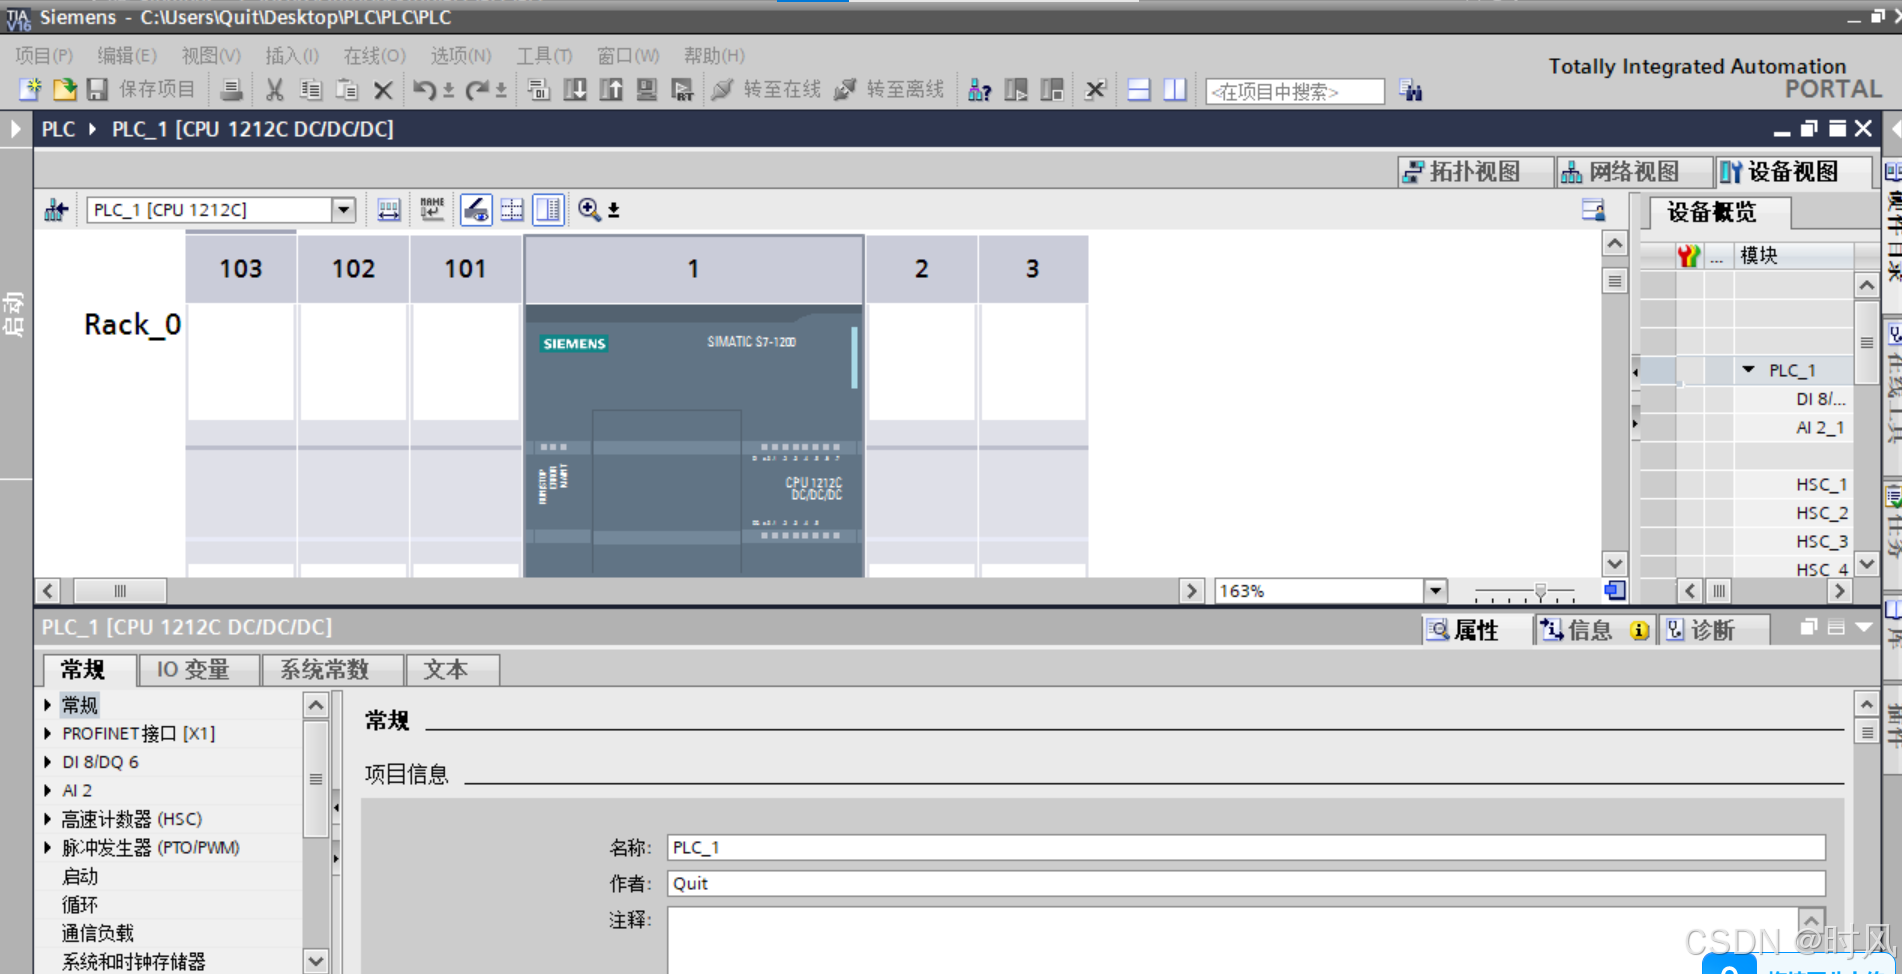
Task: Click the Print icon in toolbar
Action: [231, 90]
